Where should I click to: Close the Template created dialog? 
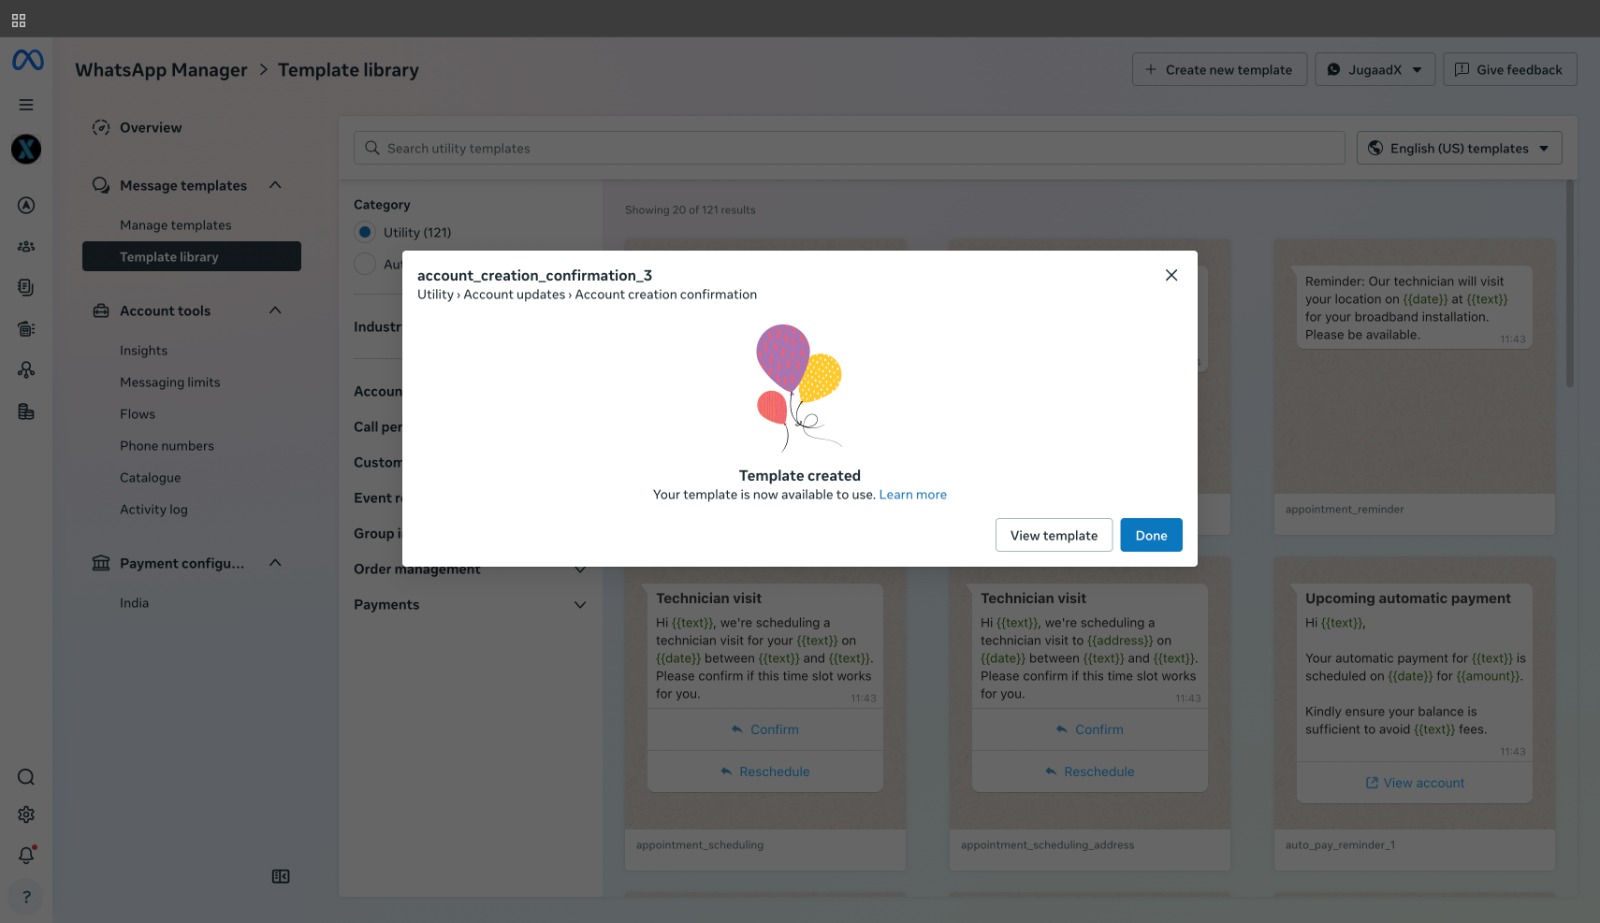tap(1171, 275)
